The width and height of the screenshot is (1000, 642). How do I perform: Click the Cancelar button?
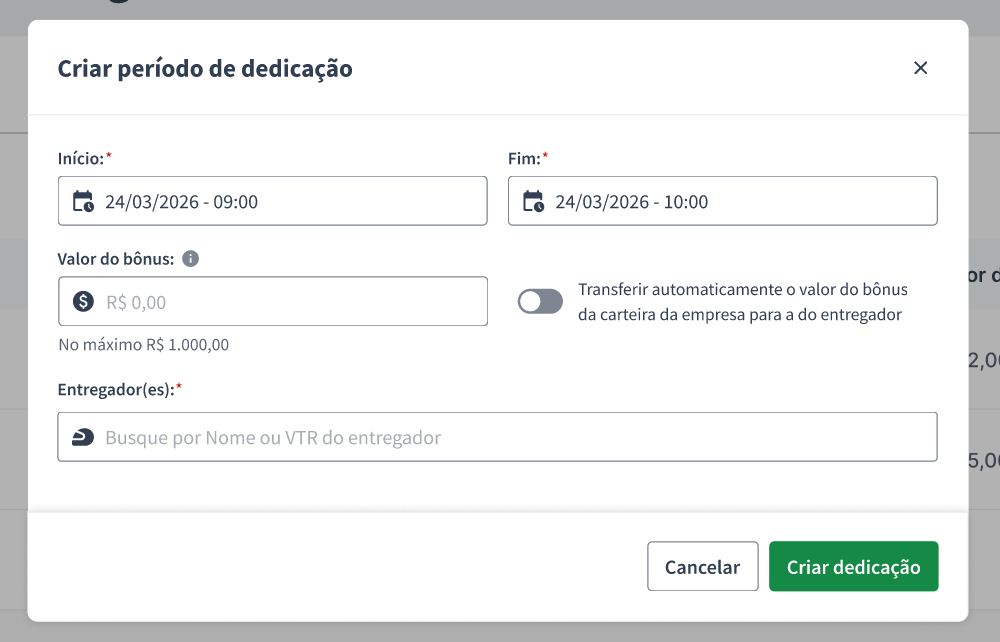(703, 566)
